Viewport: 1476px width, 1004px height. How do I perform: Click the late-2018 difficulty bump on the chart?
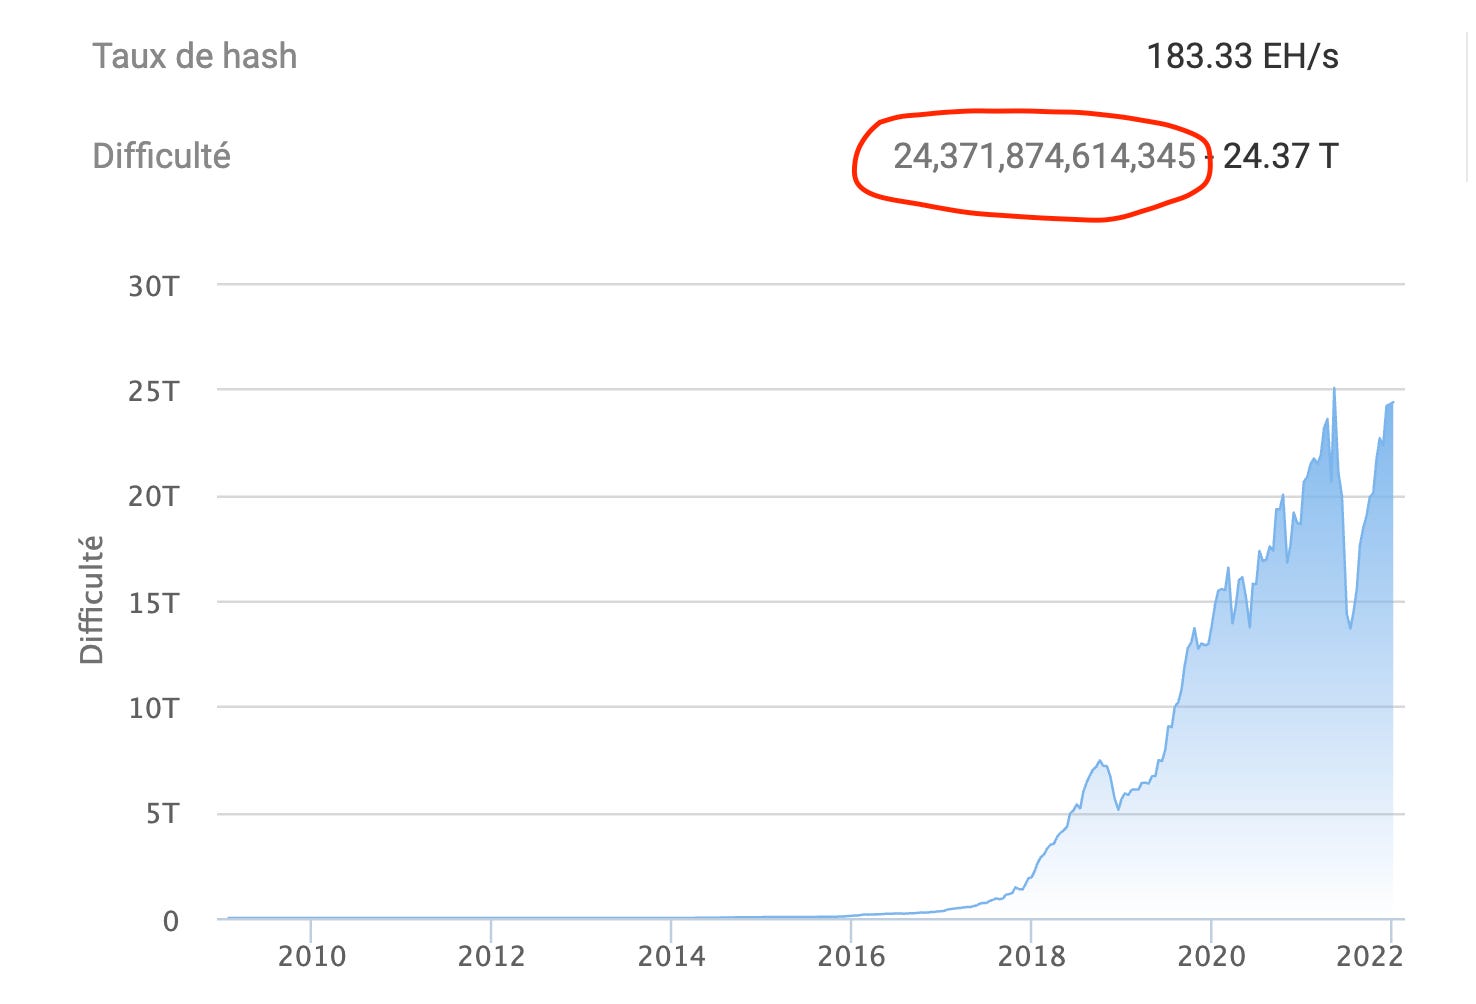tap(1099, 762)
